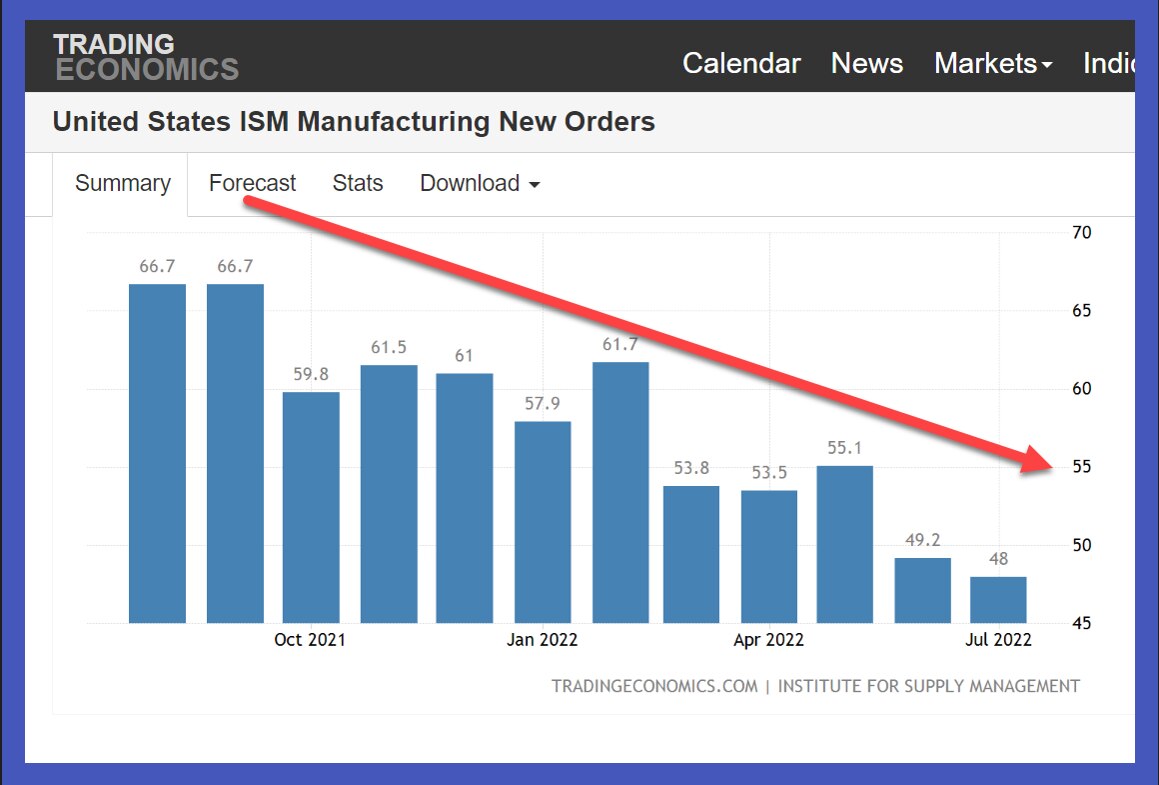The width and height of the screenshot is (1159, 785).
Task: Click the bar labeled 61.5
Action: pyautogui.click(x=389, y=494)
